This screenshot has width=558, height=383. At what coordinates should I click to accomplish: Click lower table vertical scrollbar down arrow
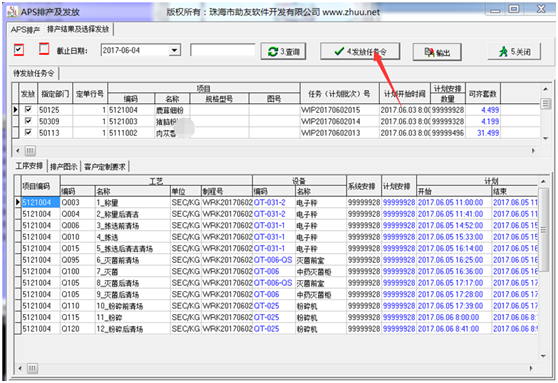tap(543, 356)
